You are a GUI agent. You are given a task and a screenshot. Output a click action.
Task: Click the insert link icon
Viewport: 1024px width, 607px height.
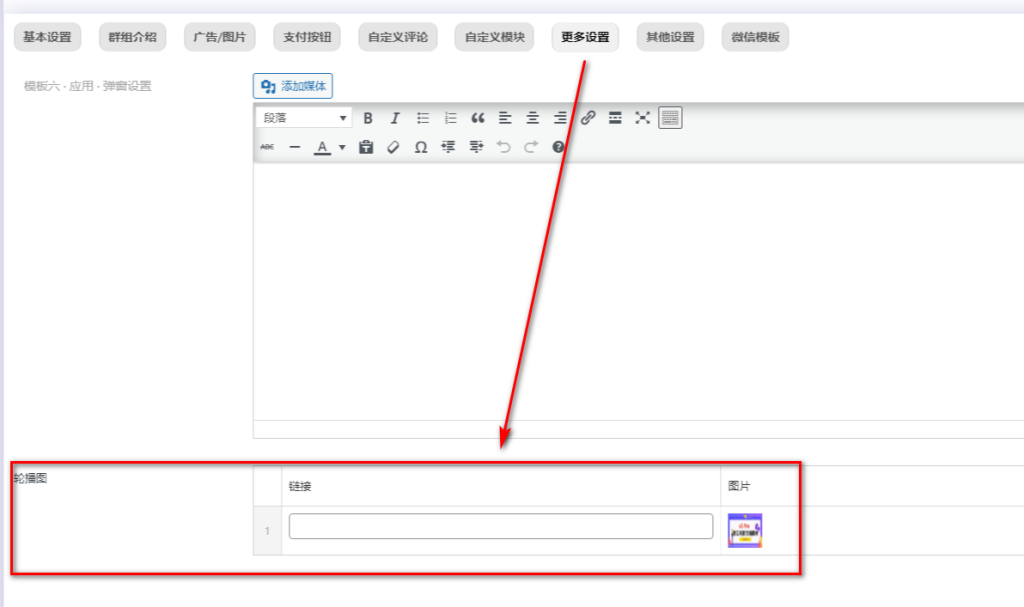588,118
